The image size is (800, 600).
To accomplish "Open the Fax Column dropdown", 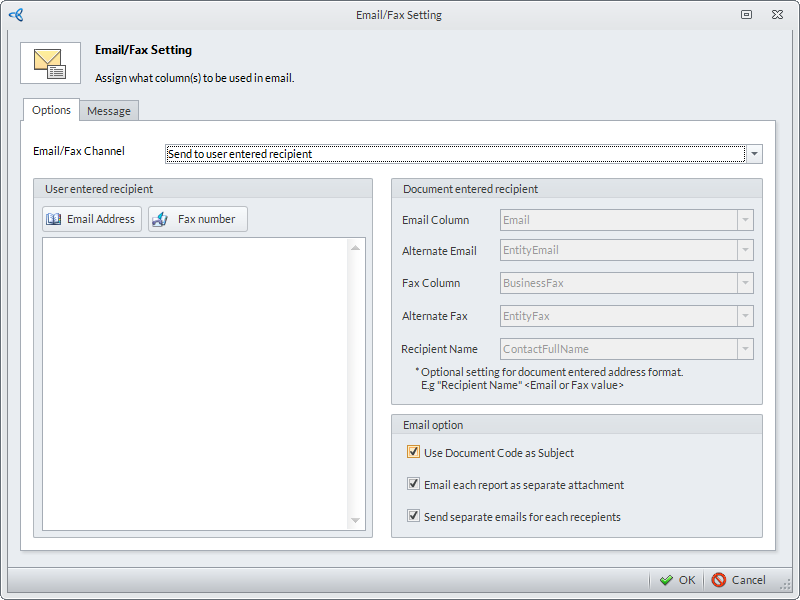I will tap(745, 284).
